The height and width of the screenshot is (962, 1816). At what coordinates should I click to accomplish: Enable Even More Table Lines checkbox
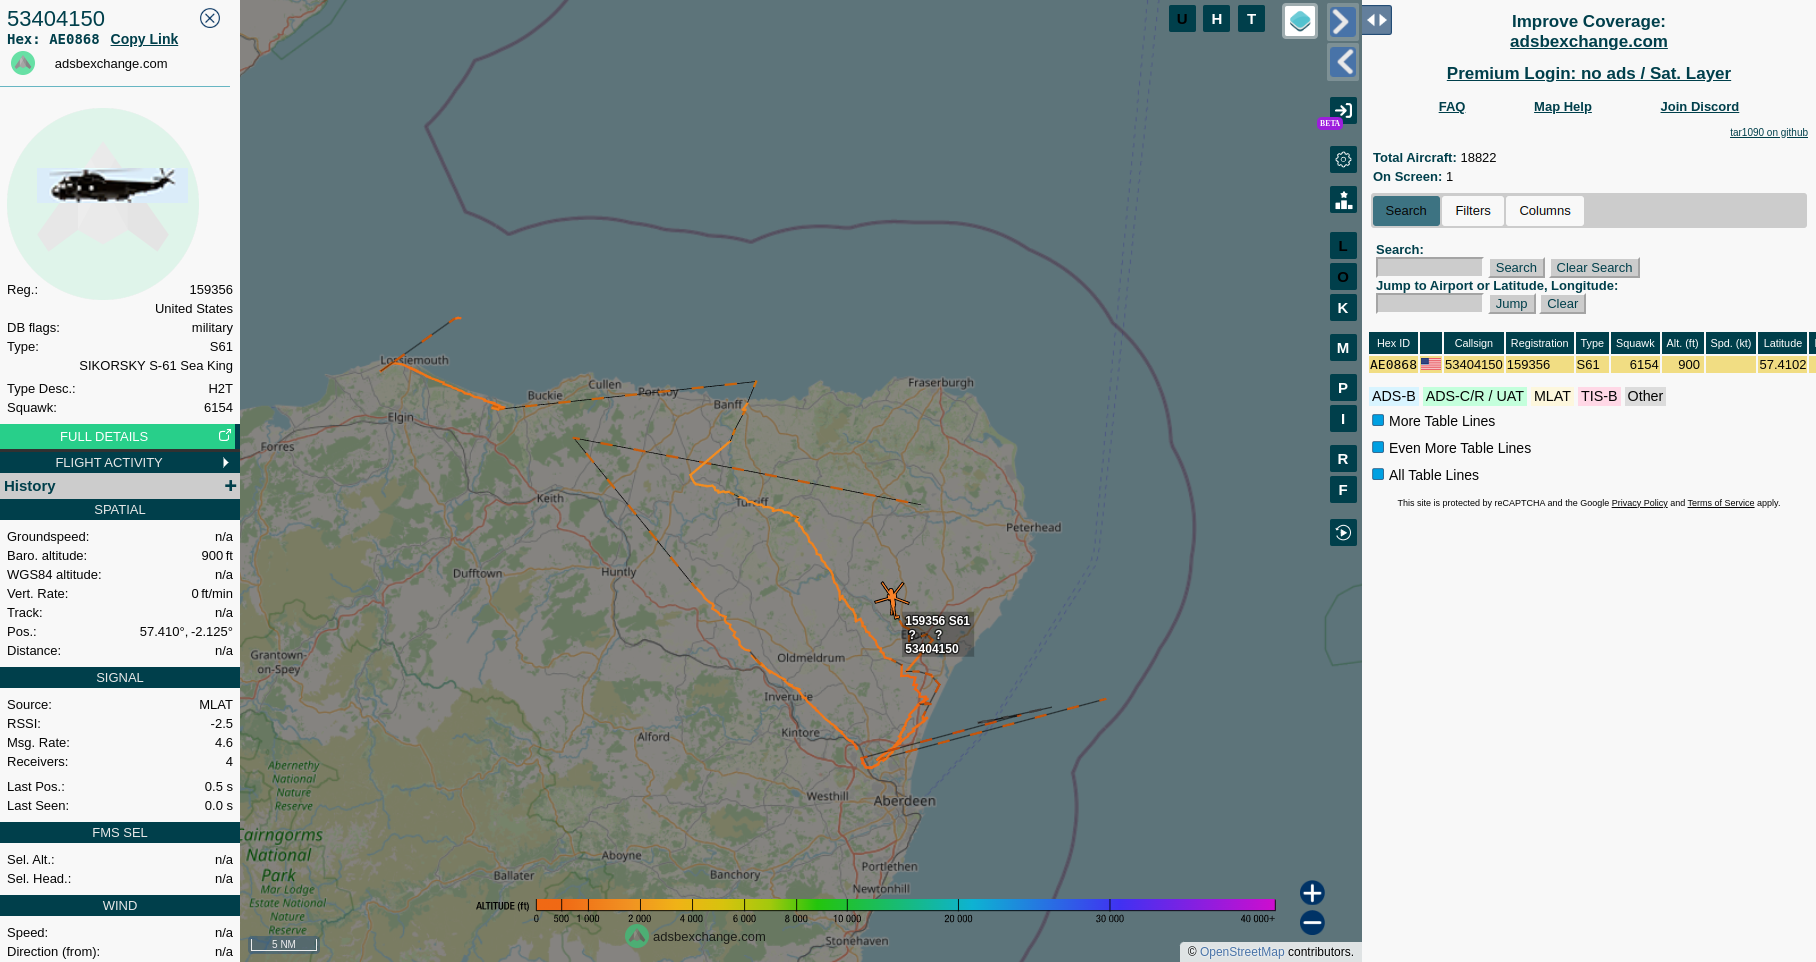[1378, 448]
